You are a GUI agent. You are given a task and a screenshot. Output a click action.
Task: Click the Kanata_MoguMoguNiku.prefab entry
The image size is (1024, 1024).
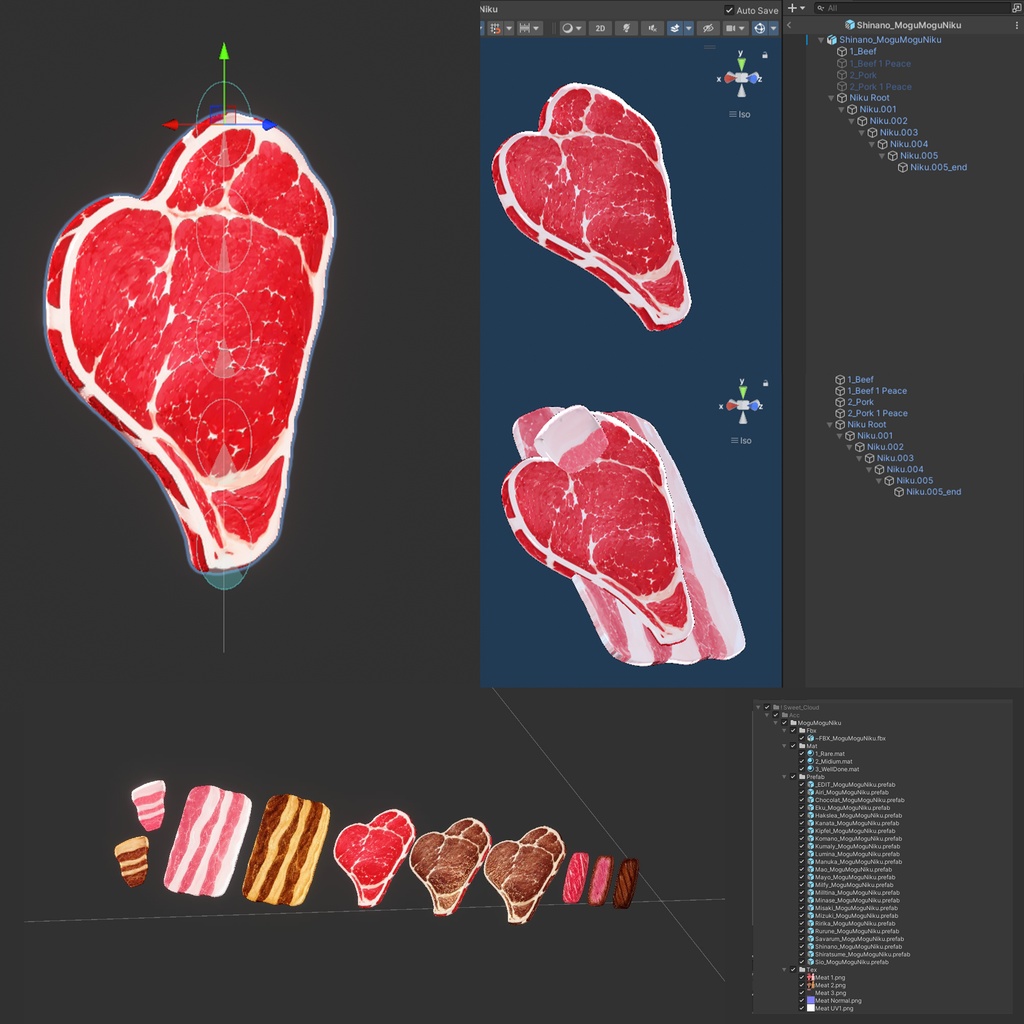[x=856, y=823]
